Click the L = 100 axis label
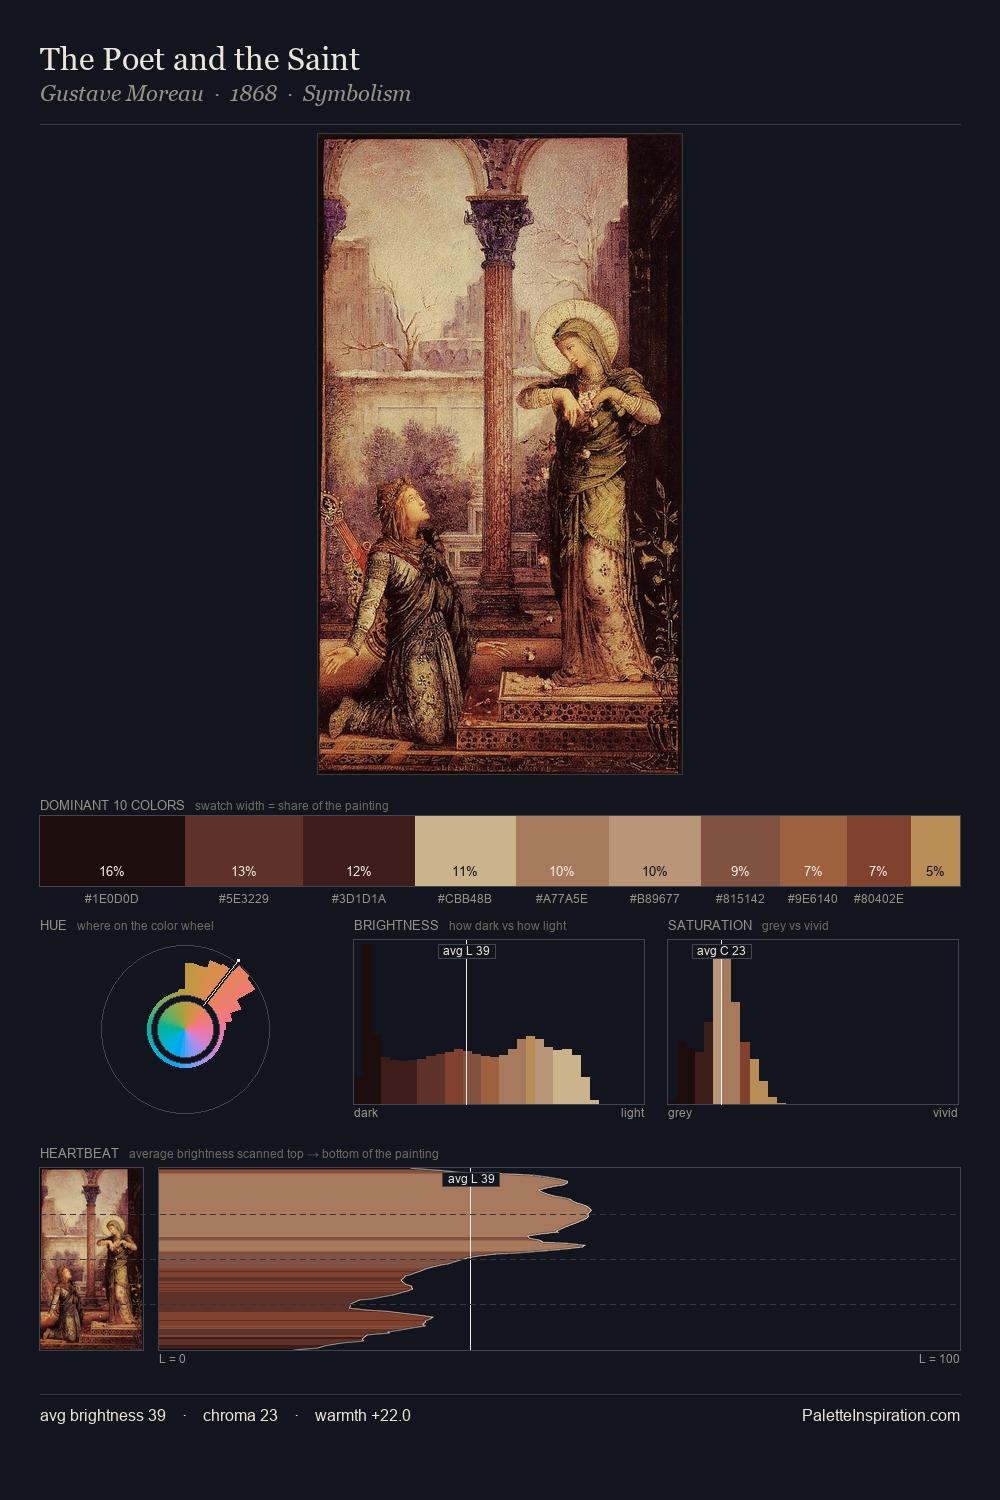The image size is (1000, 1500). pos(939,1359)
